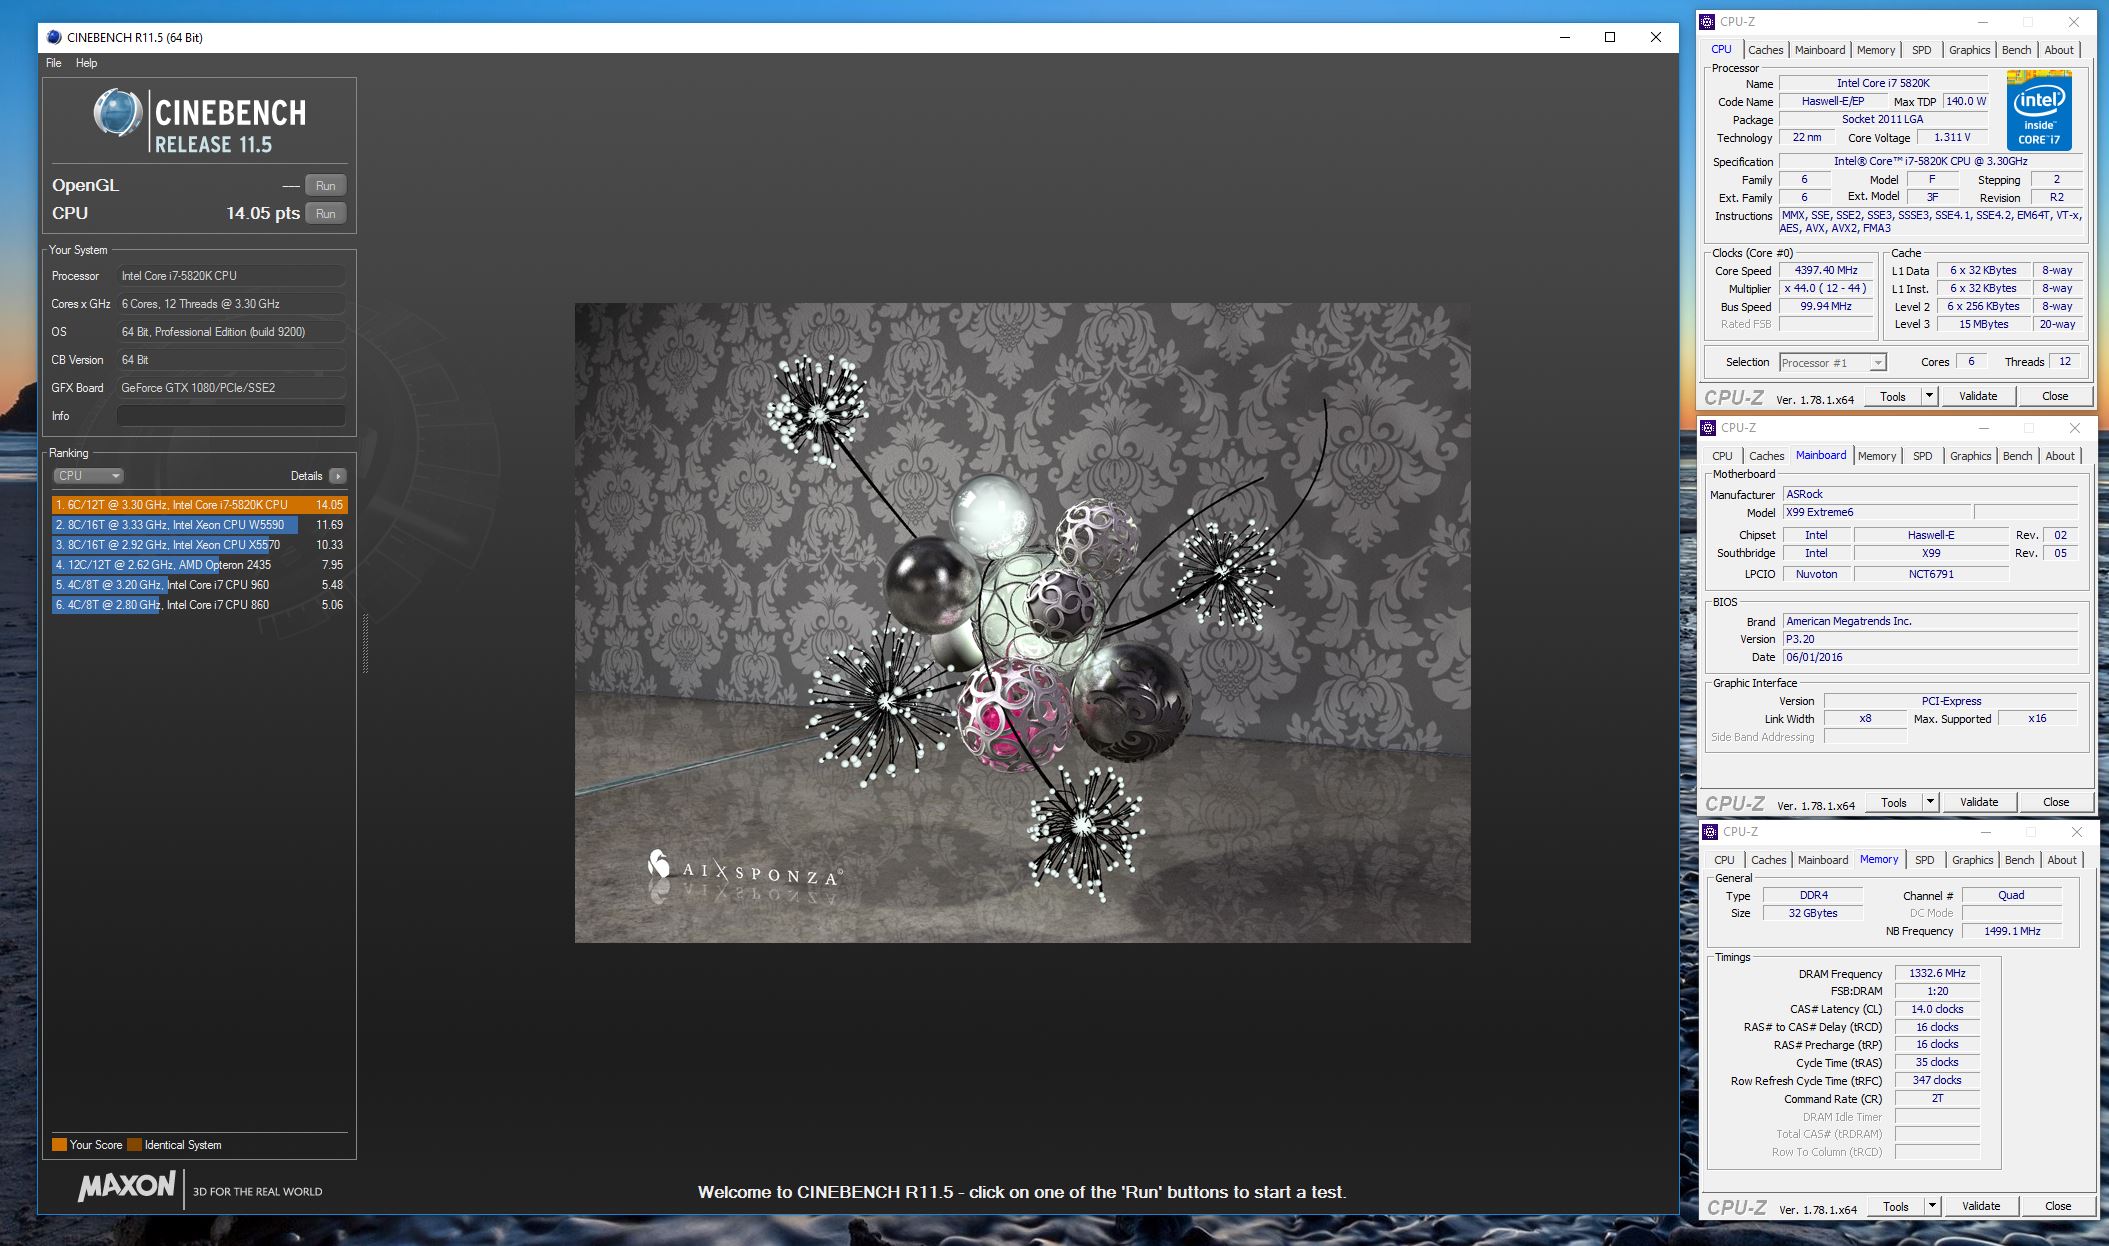
Task: Click the Identical System legend swatch
Action: click(x=134, y=1145)
